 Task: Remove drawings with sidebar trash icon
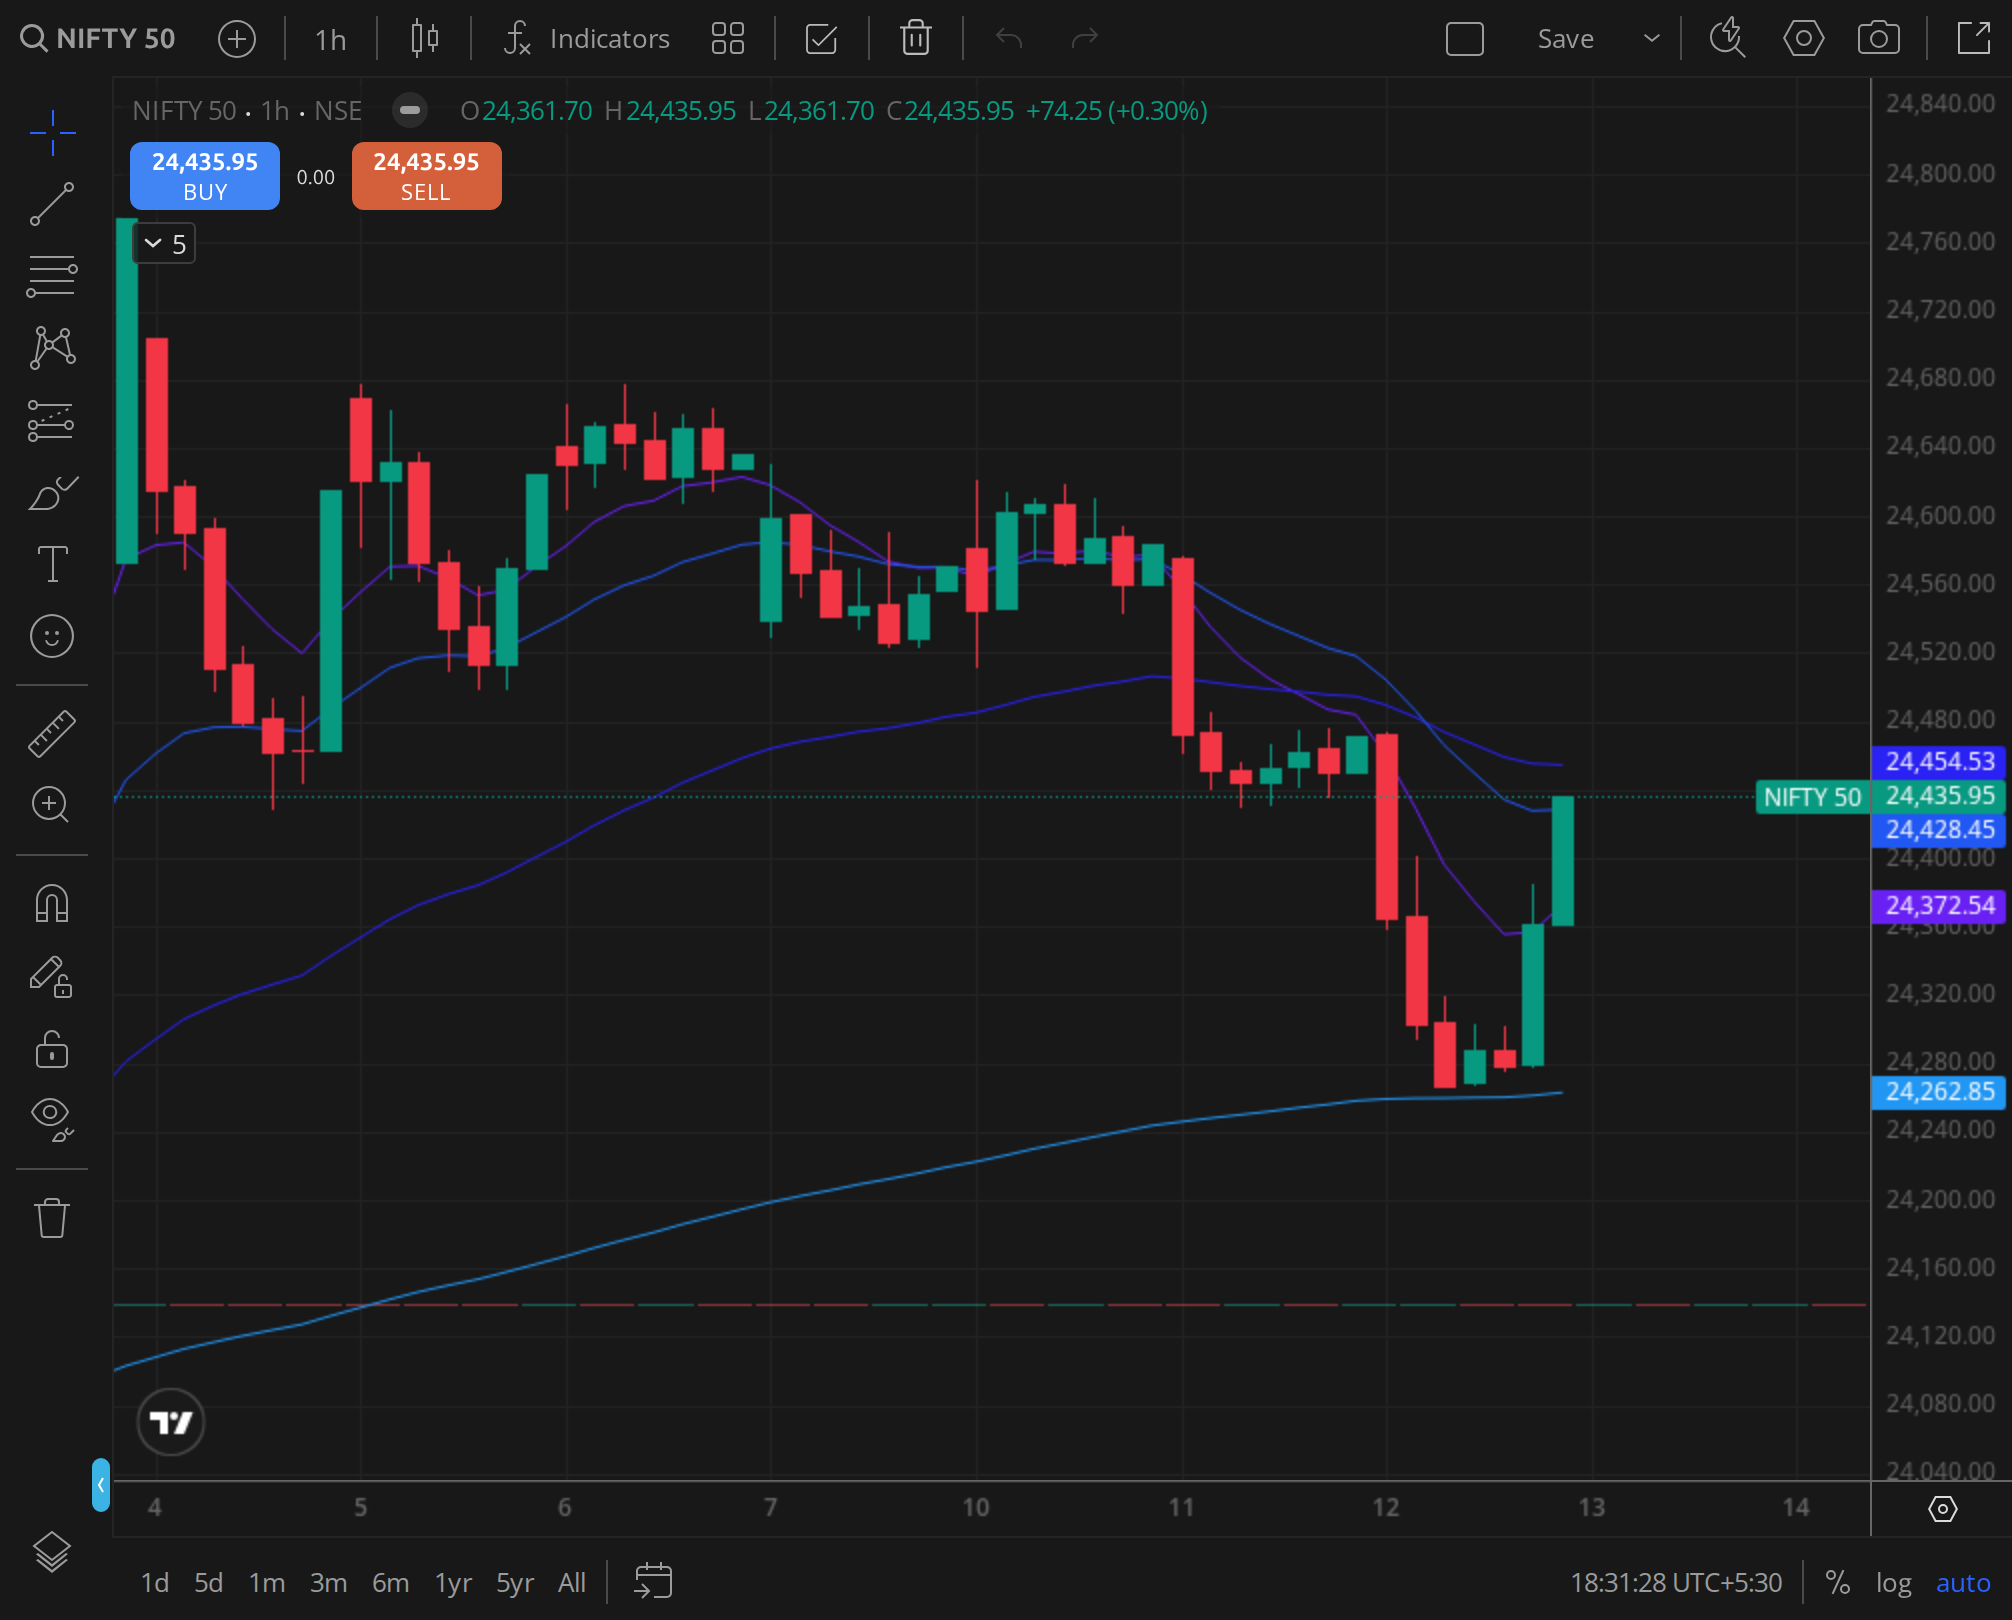click(52, 1217)
